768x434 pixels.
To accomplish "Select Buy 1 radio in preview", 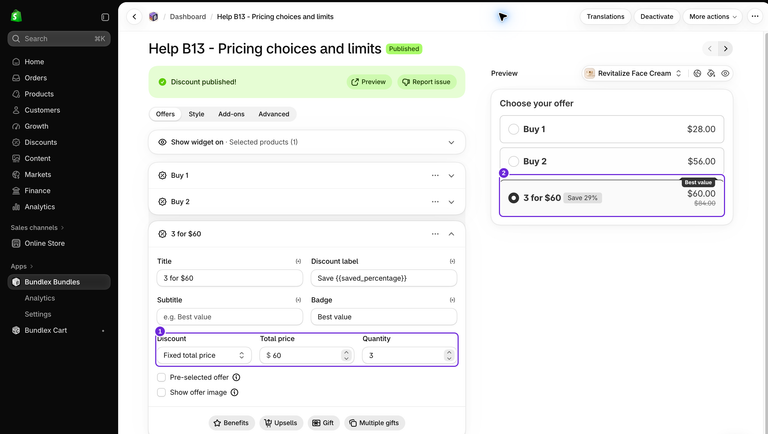I will click(x=513, y=129).
